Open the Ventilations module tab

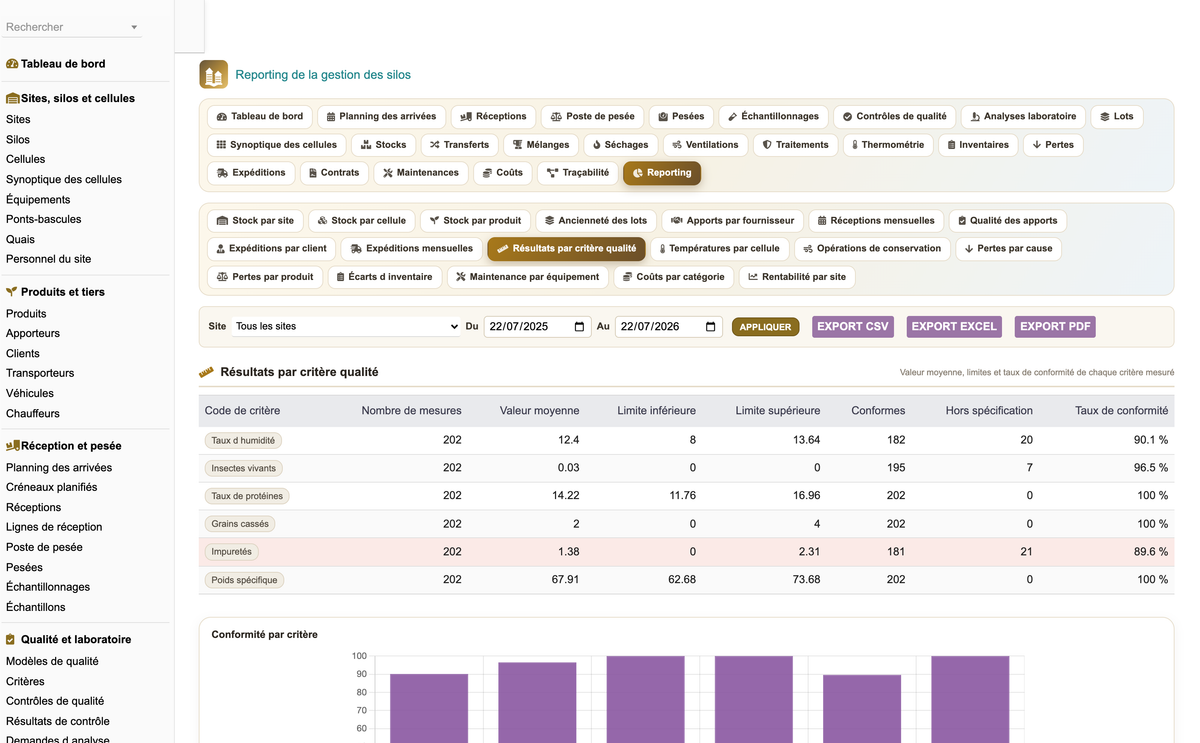tap(705, 145)
